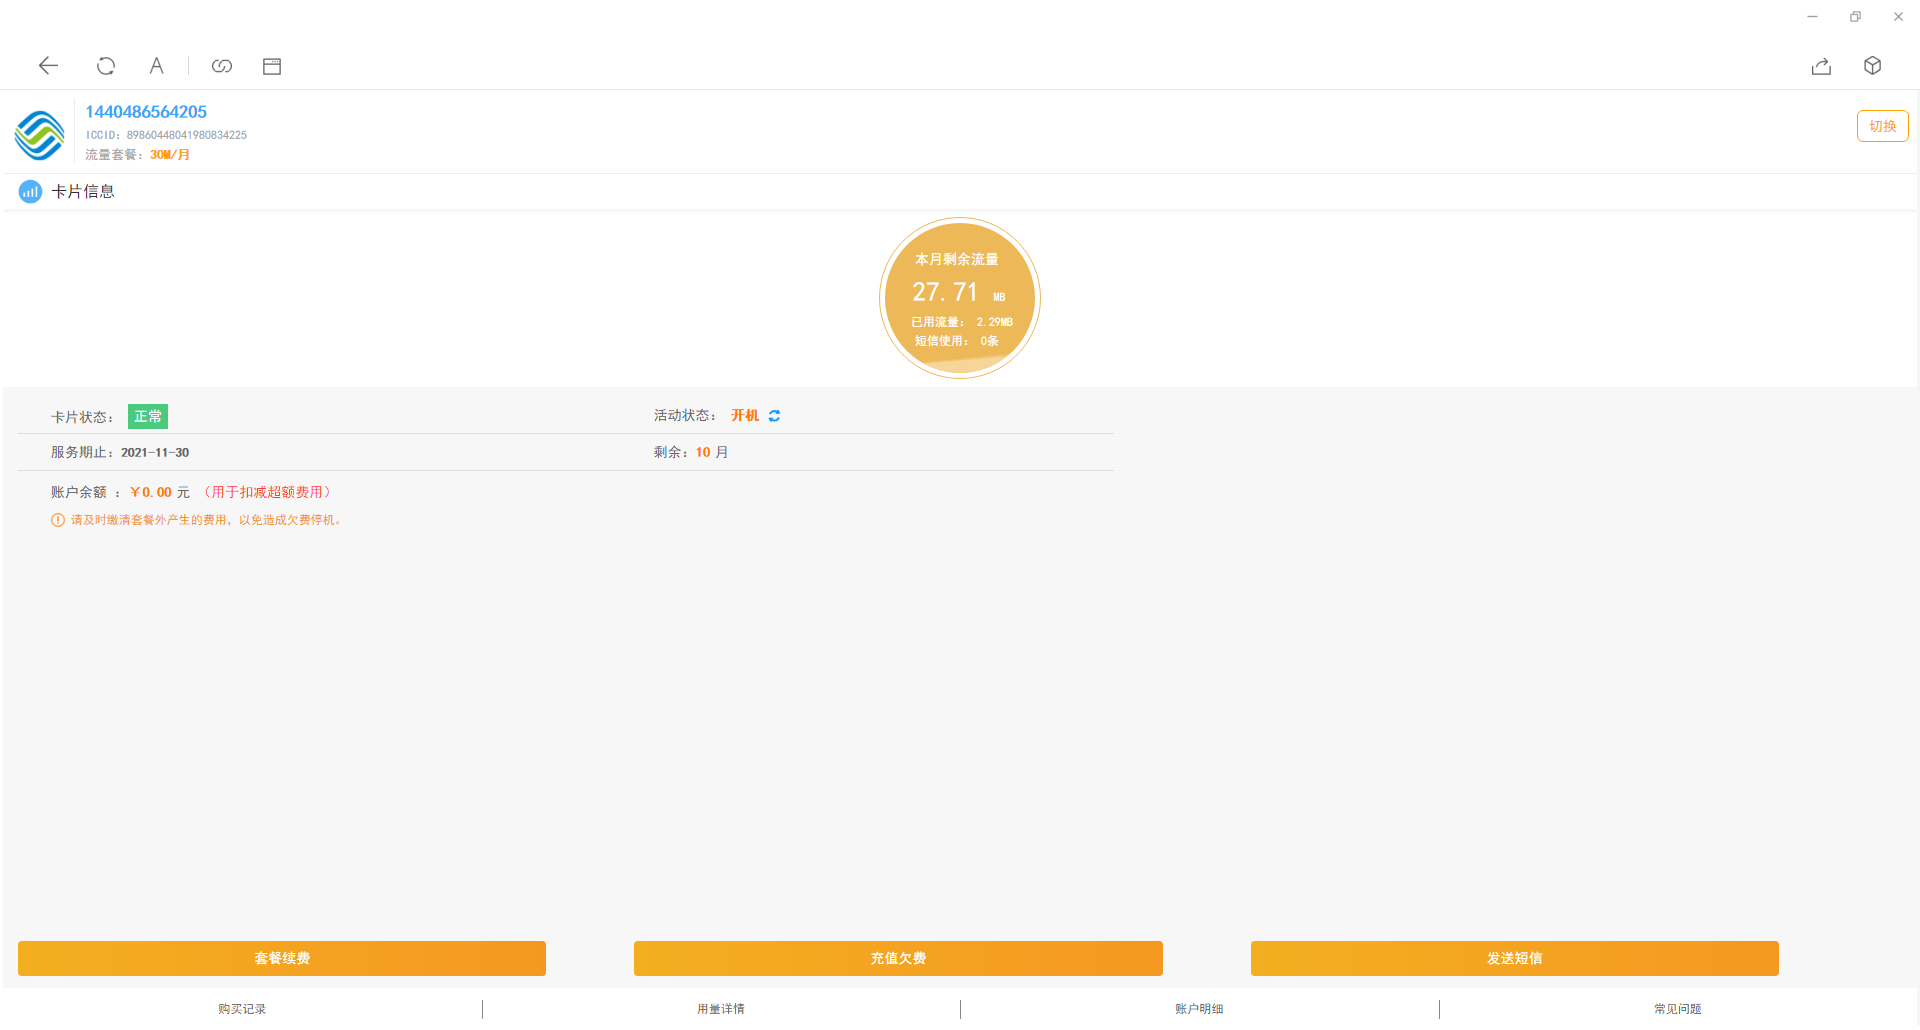
Task: Click the copy link icon
Action: point(222,66)
